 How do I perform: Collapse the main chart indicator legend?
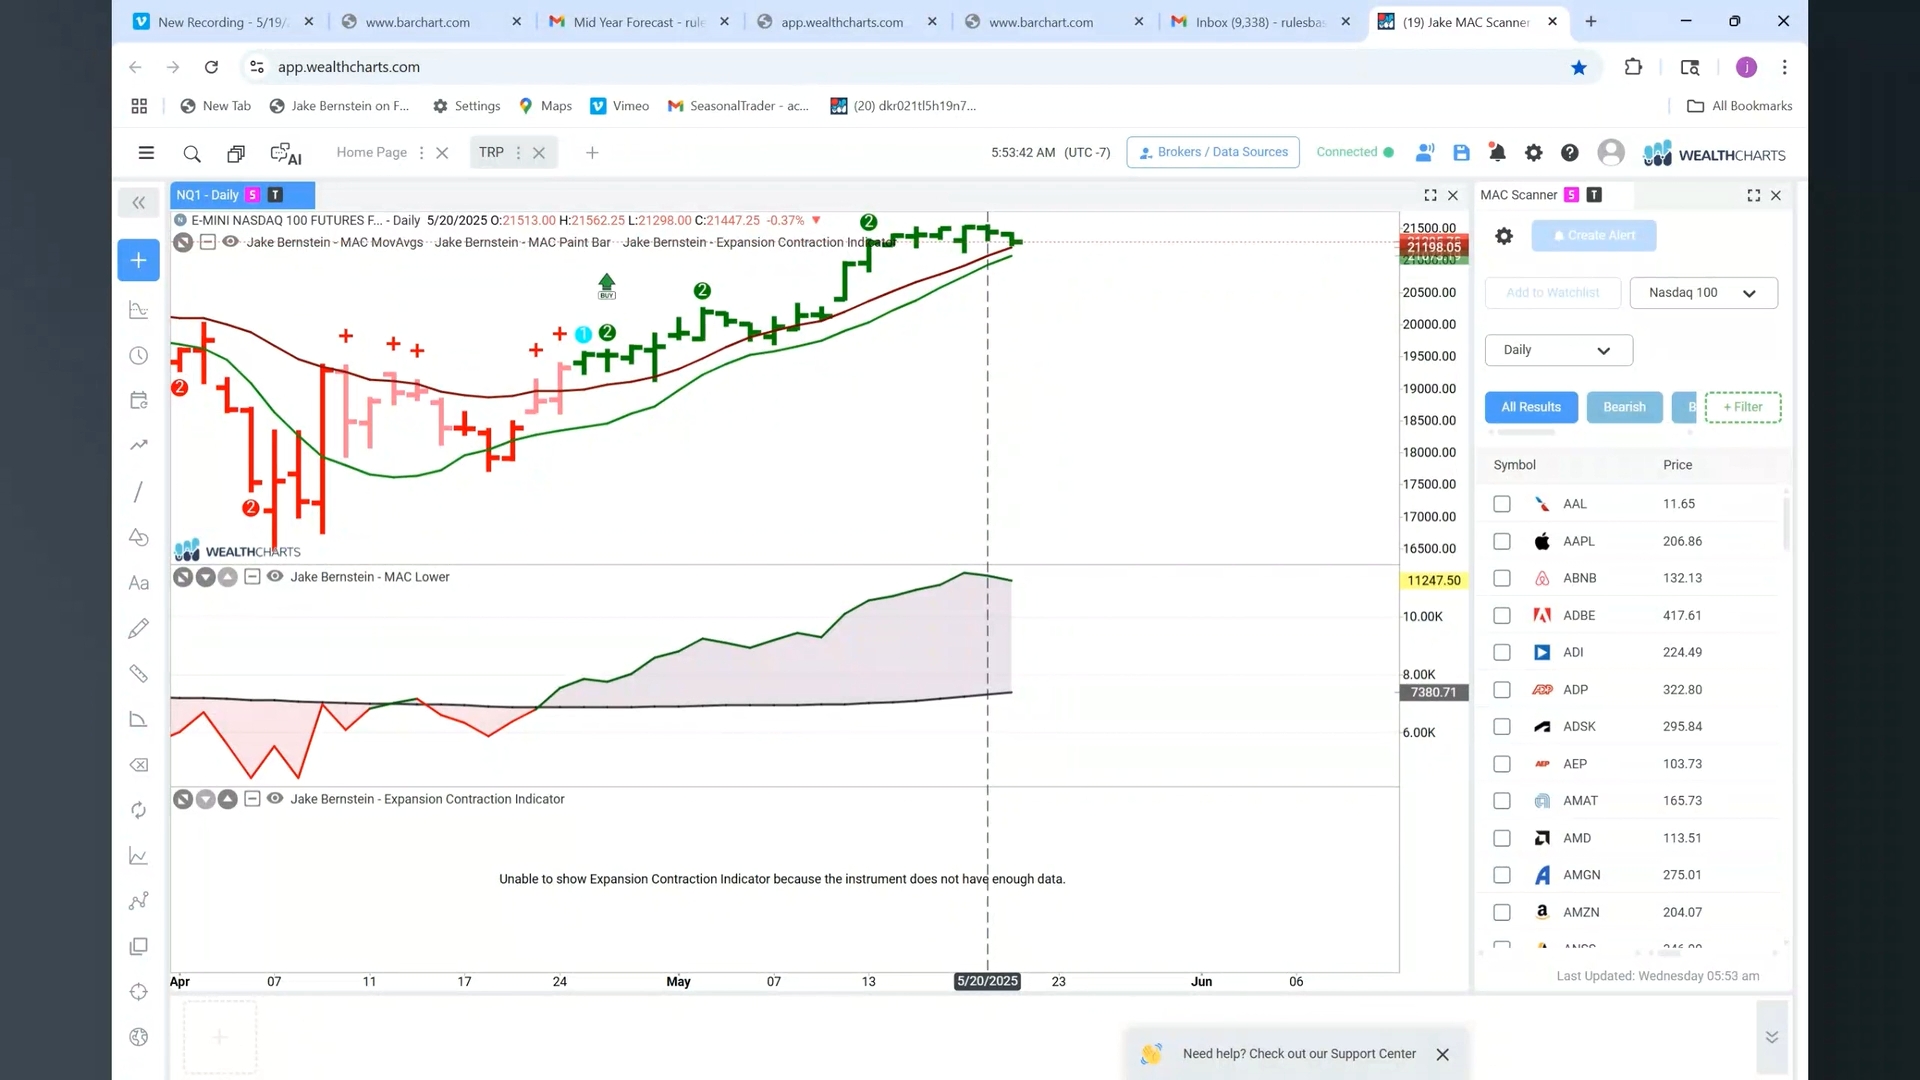(x=207, y=242)
